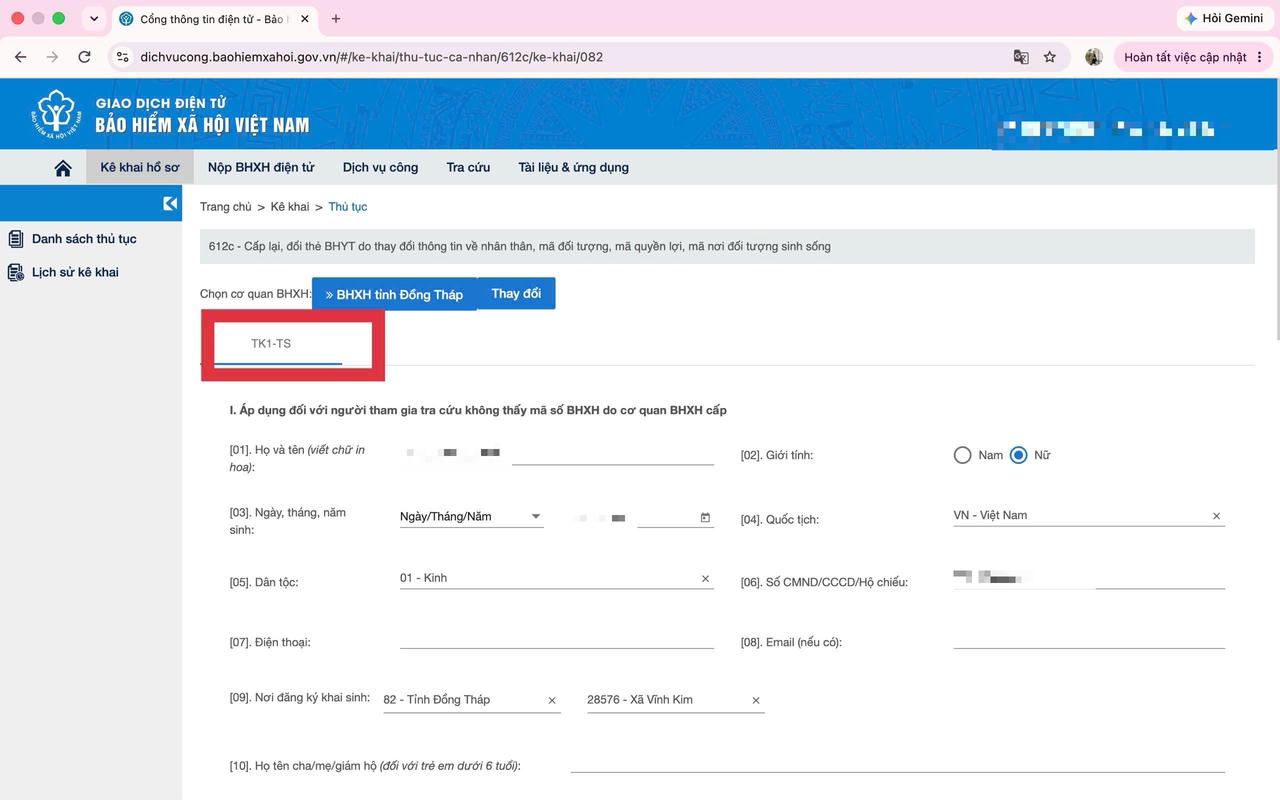This screenshot has width=1280, height=800.
Task: Clear the Quốc tịch VN - Việt Nam value
Action: pos(1216,516)
